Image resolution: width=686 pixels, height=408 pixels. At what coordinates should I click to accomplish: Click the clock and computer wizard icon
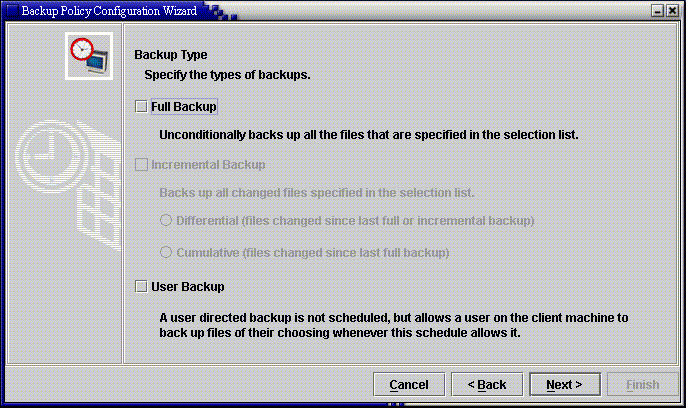pyautogui.click(x=89, y=56)
